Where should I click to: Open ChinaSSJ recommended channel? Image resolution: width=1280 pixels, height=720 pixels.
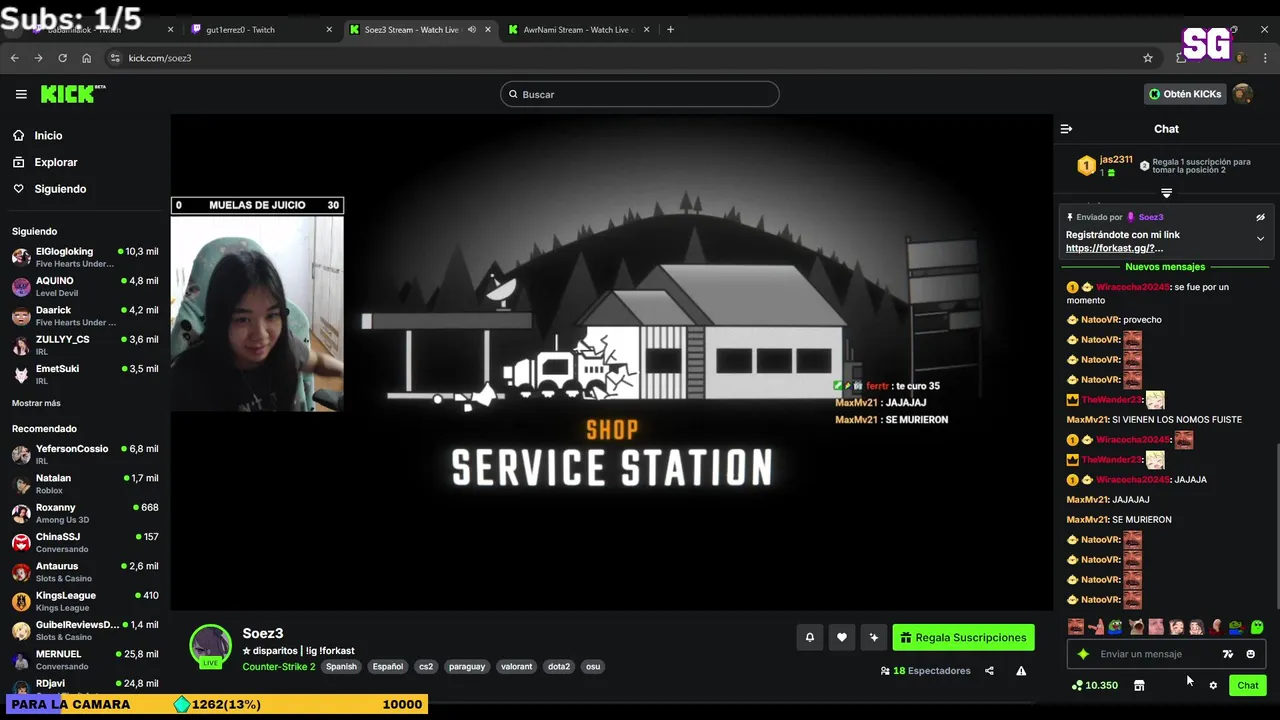pyautogui.click(x=85, y=542)
